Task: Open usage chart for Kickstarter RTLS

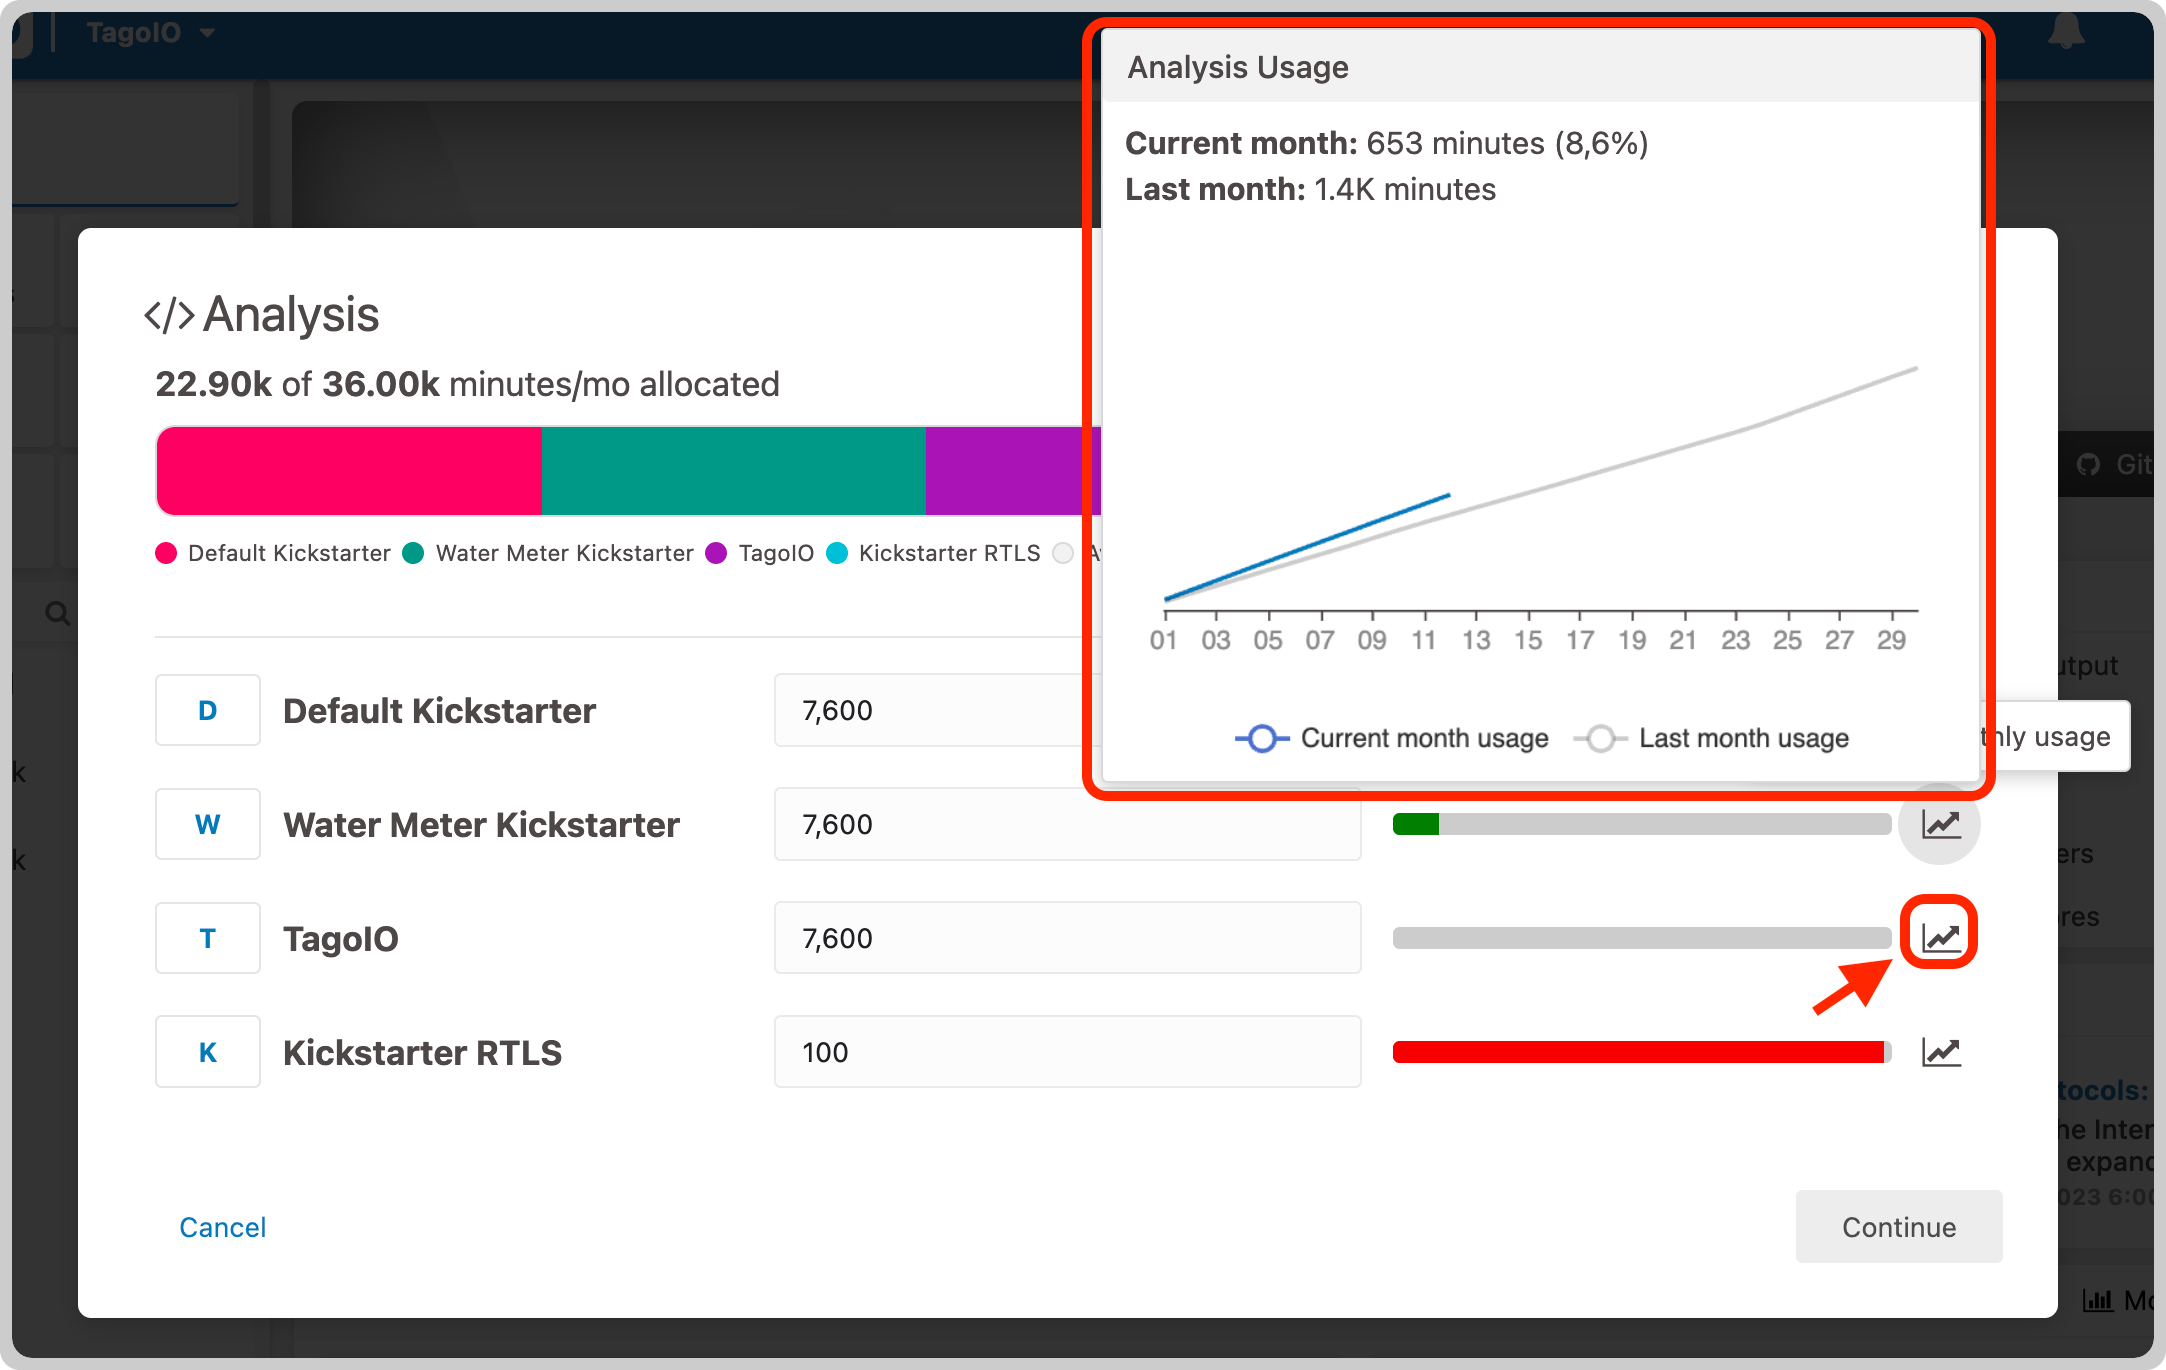Action: point(1940,1052)
